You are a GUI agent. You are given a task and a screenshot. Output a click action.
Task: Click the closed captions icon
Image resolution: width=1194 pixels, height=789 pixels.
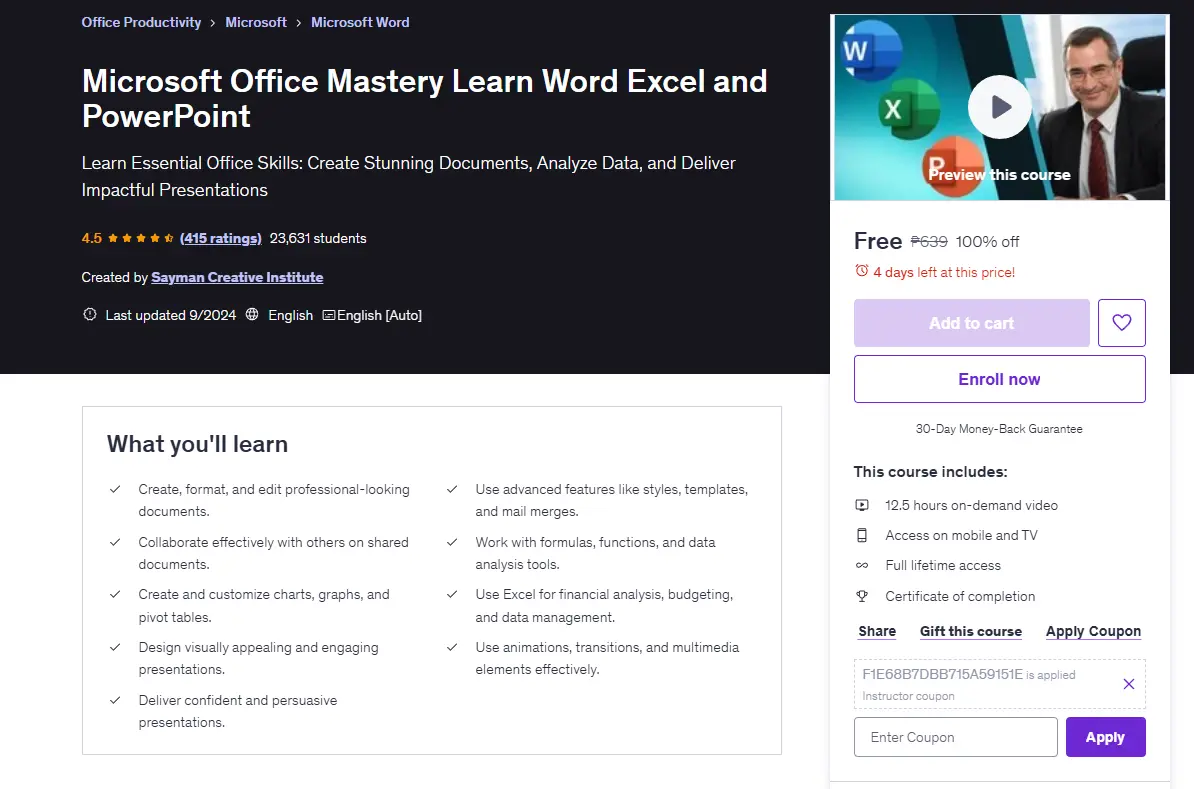click(x=328, y=315)
